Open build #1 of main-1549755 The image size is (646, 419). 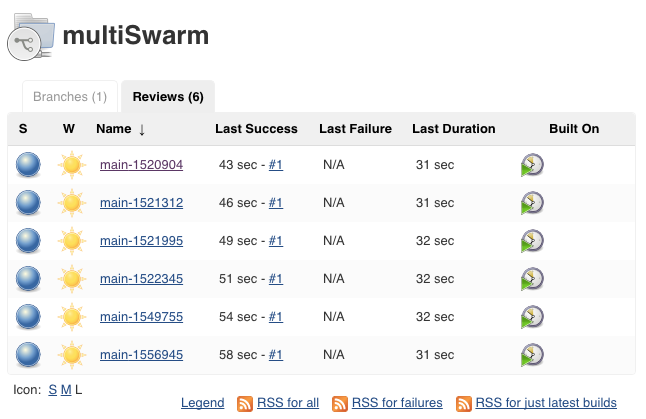(x=276, y=317)
